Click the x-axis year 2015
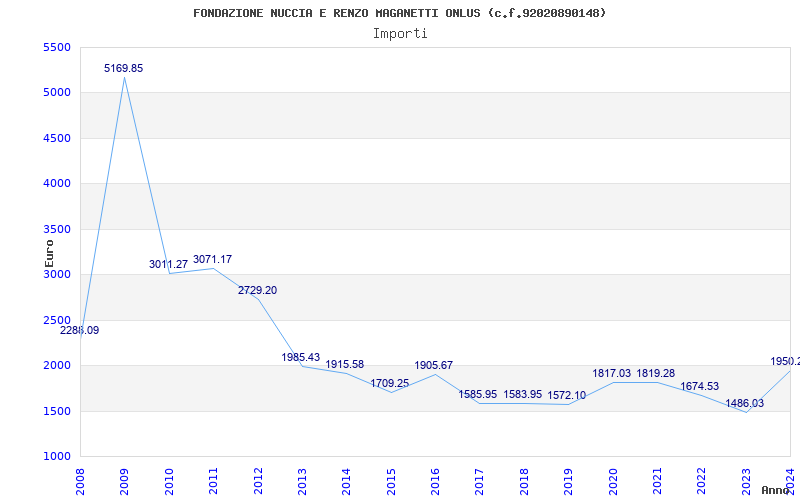 [x=391, y=481]
